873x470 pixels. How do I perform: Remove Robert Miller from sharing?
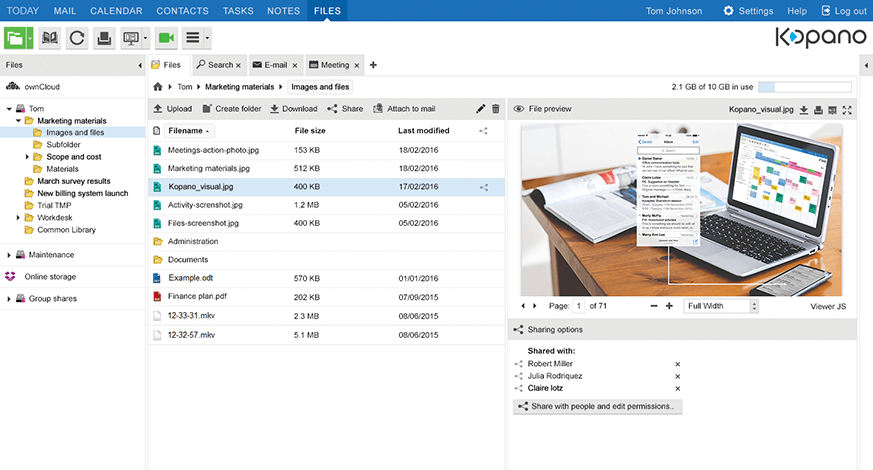click(678, 364)
